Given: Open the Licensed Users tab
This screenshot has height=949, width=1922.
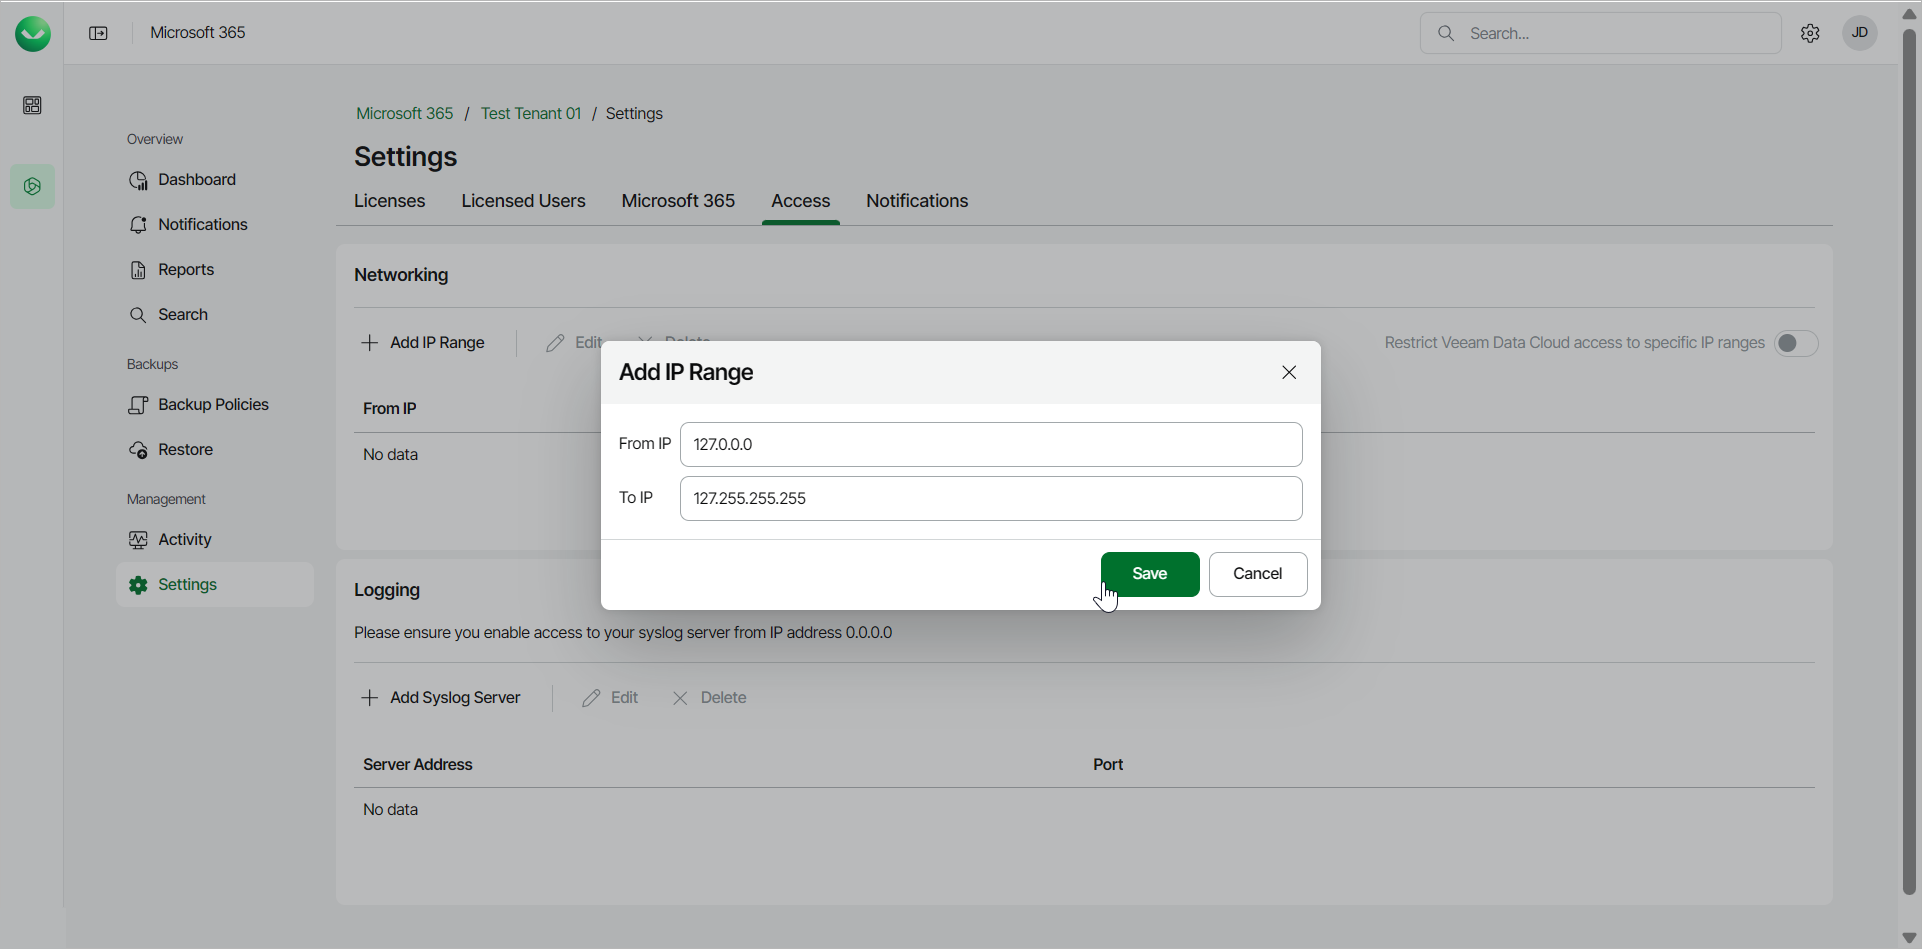Looking at the screenshot, I should pos(523,201).
